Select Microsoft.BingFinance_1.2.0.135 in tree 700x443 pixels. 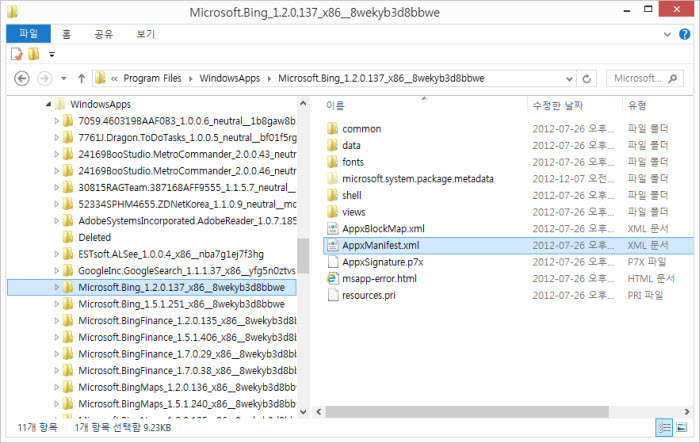click(x=187, y=321)
